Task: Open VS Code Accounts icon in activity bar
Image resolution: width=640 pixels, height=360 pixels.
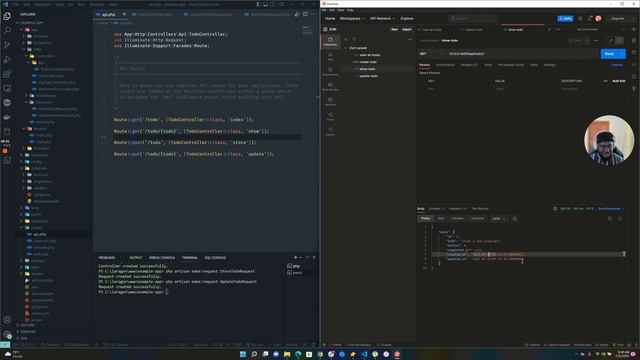Action: tap(7, 320)
